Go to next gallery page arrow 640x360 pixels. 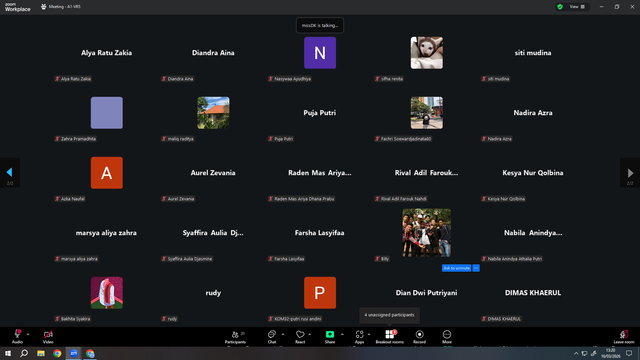(630, 173)
